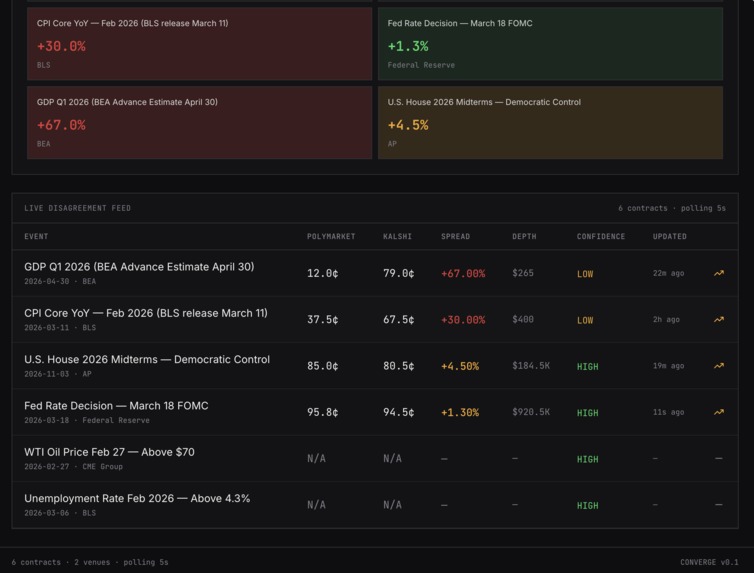Click the +67.00% spread value

coord(463,274)
